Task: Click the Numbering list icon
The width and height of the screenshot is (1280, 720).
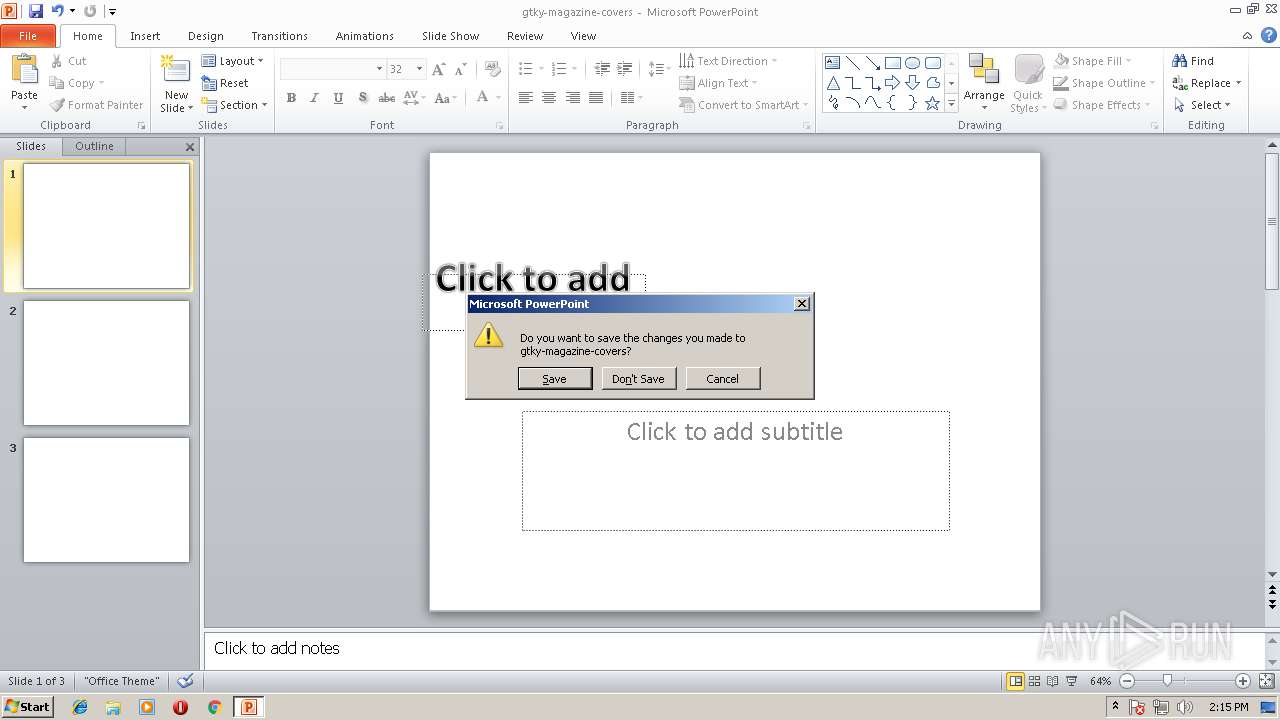Action: [558, 69]
